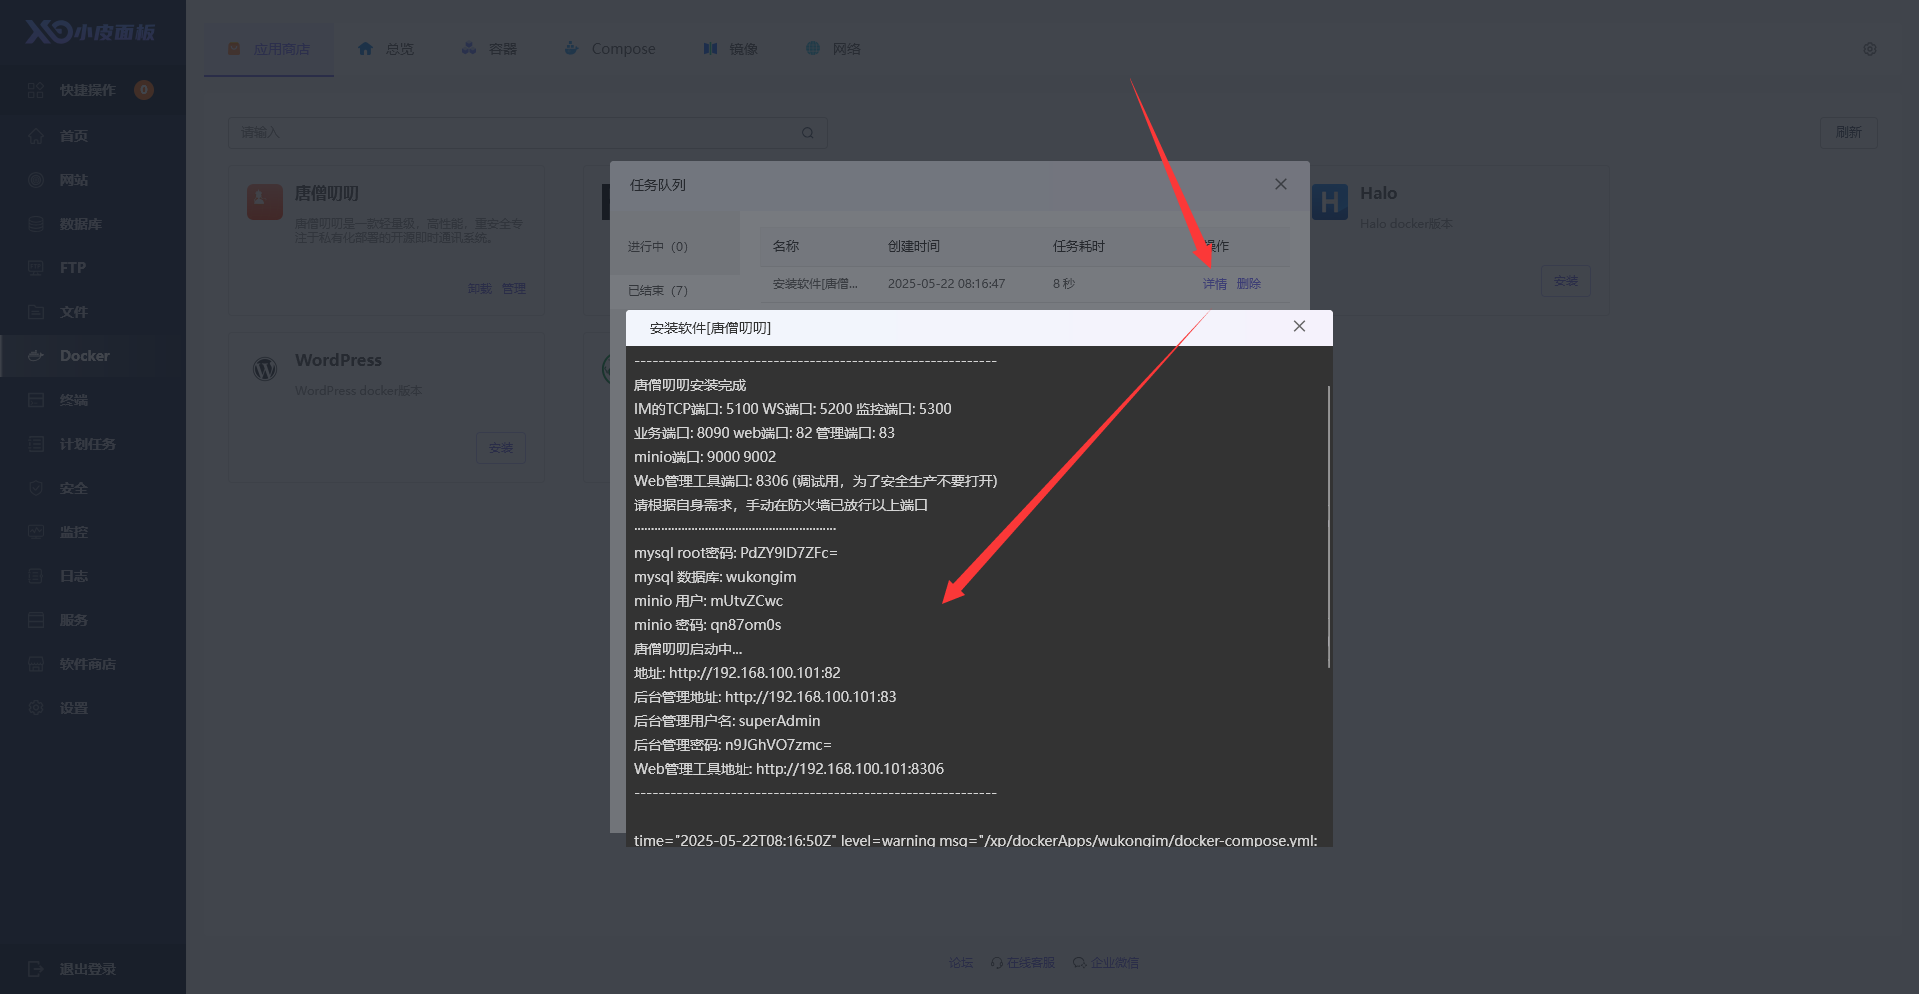1919x994 pixels.
Task: Switch to the 镜像 images tab
Action: click(730, 49)
